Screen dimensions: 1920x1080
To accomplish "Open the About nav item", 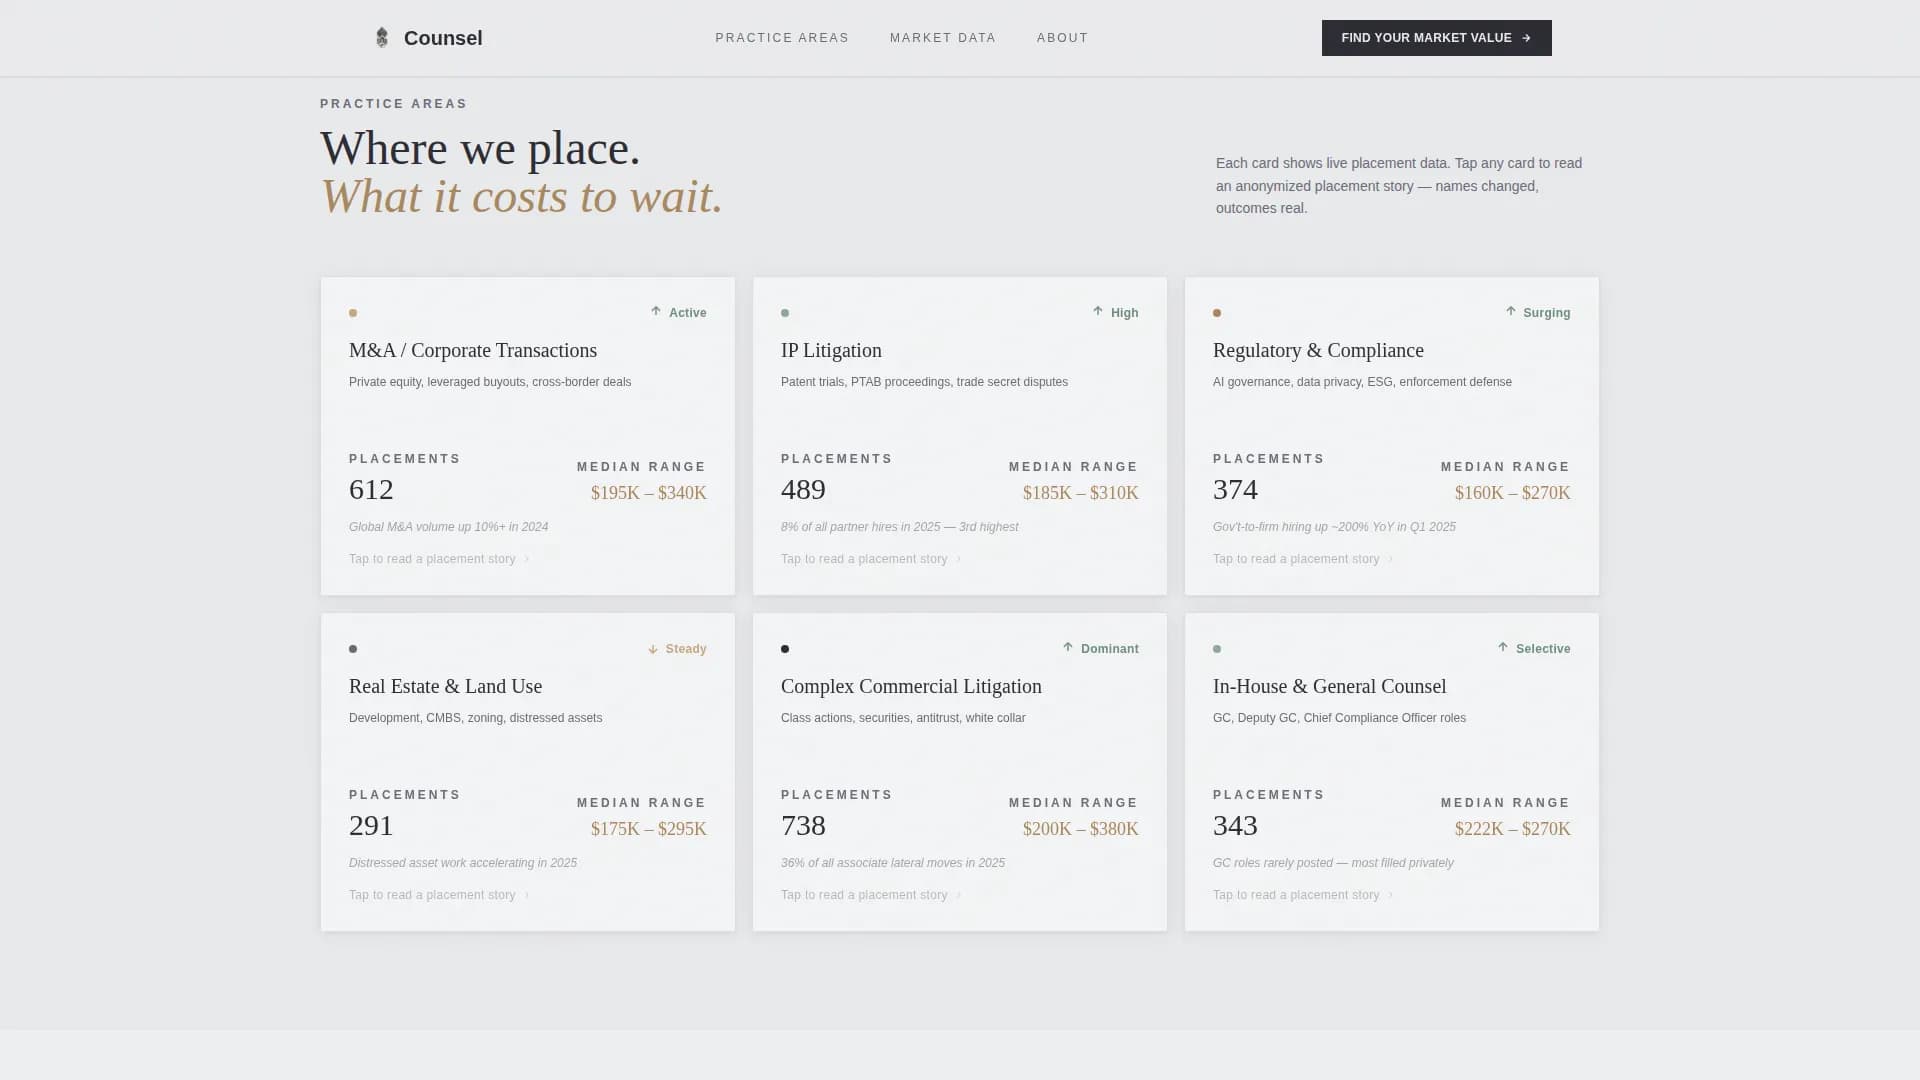I will pyautogui.click(x=1062, y=38).
